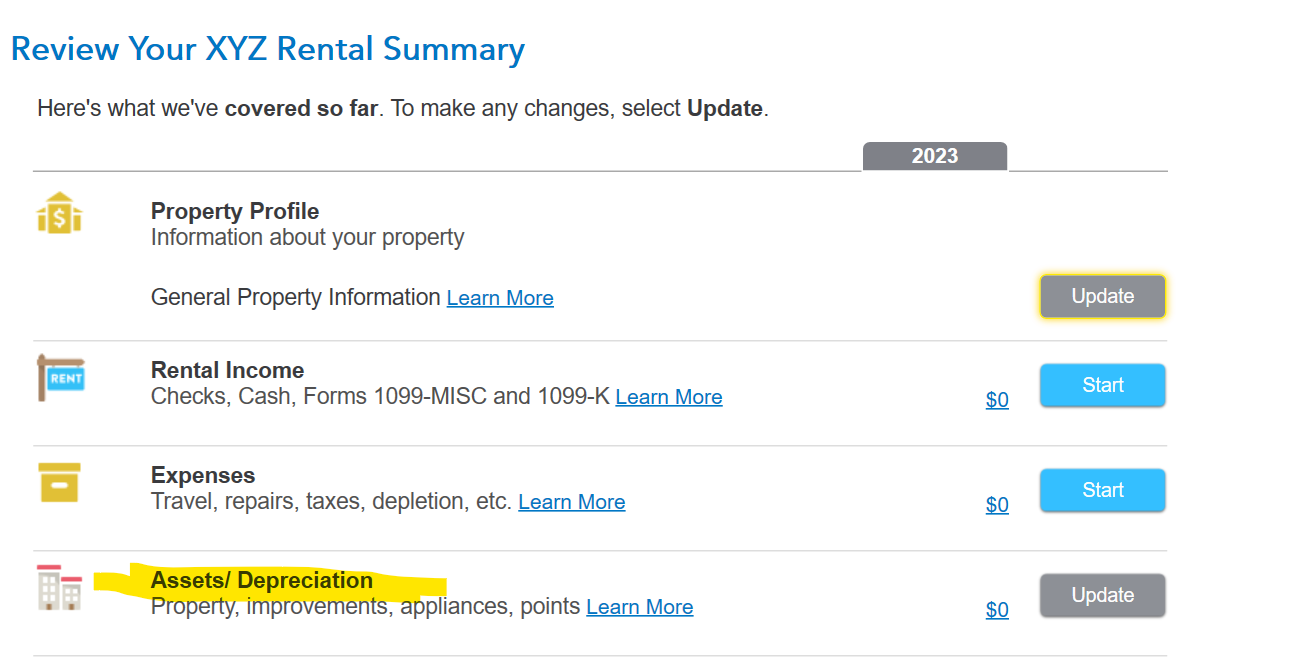Click the $0 amount for Assets/Depreciation

pos(997,610)
